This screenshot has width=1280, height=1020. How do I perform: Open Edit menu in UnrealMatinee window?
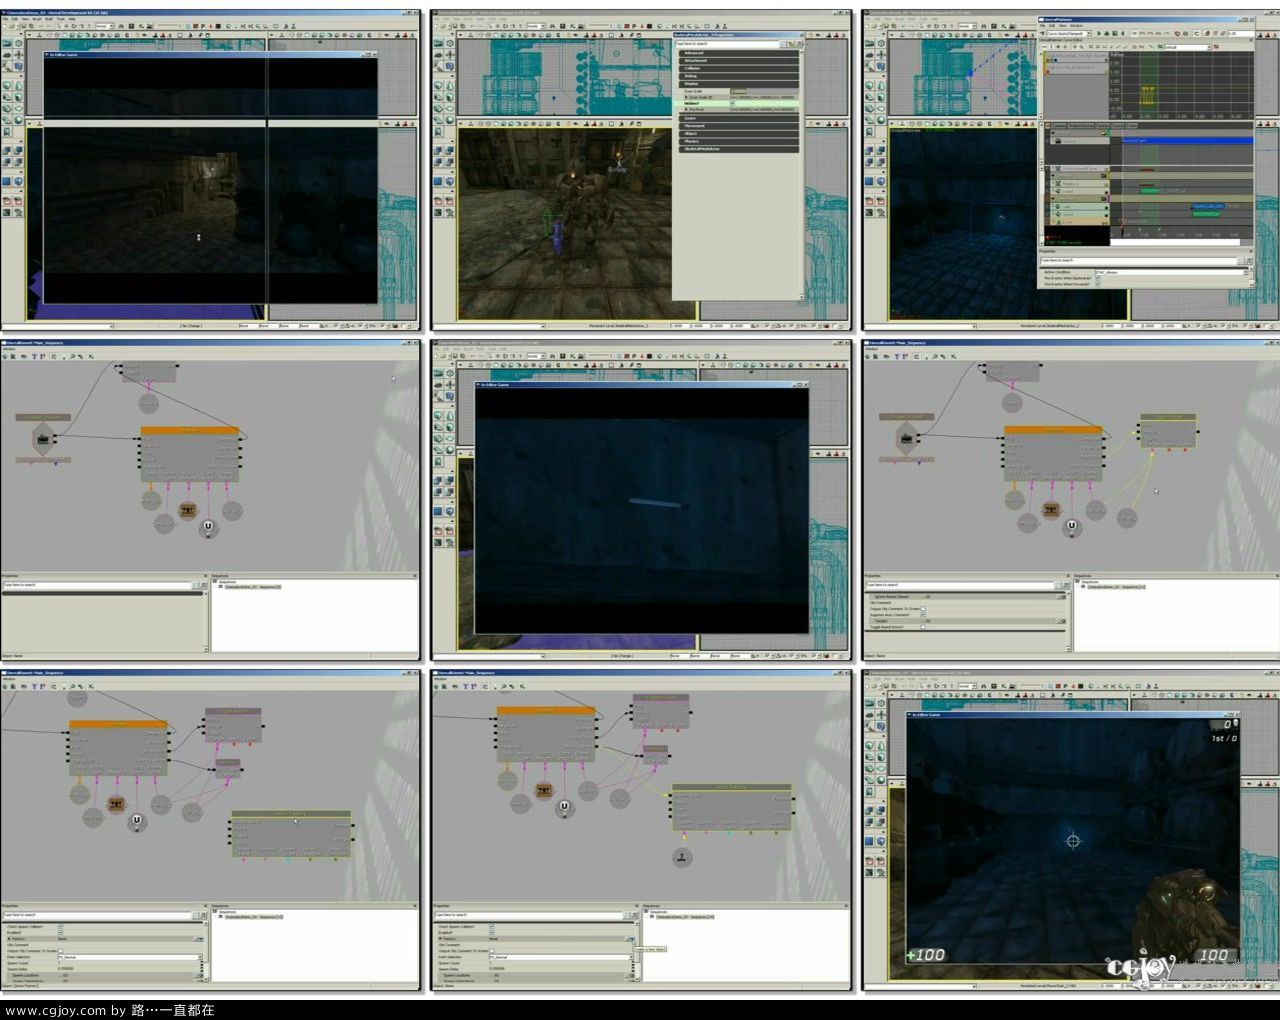point(1051,26)
